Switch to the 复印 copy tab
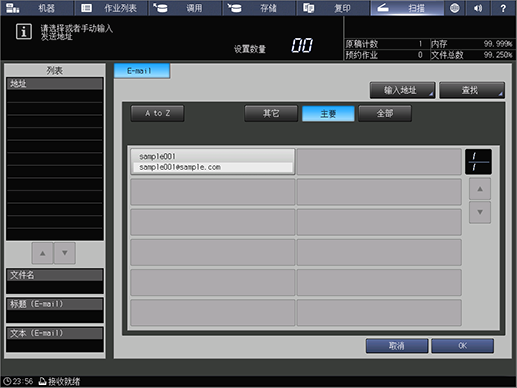 pyautogui.click(x=333, y=8)
